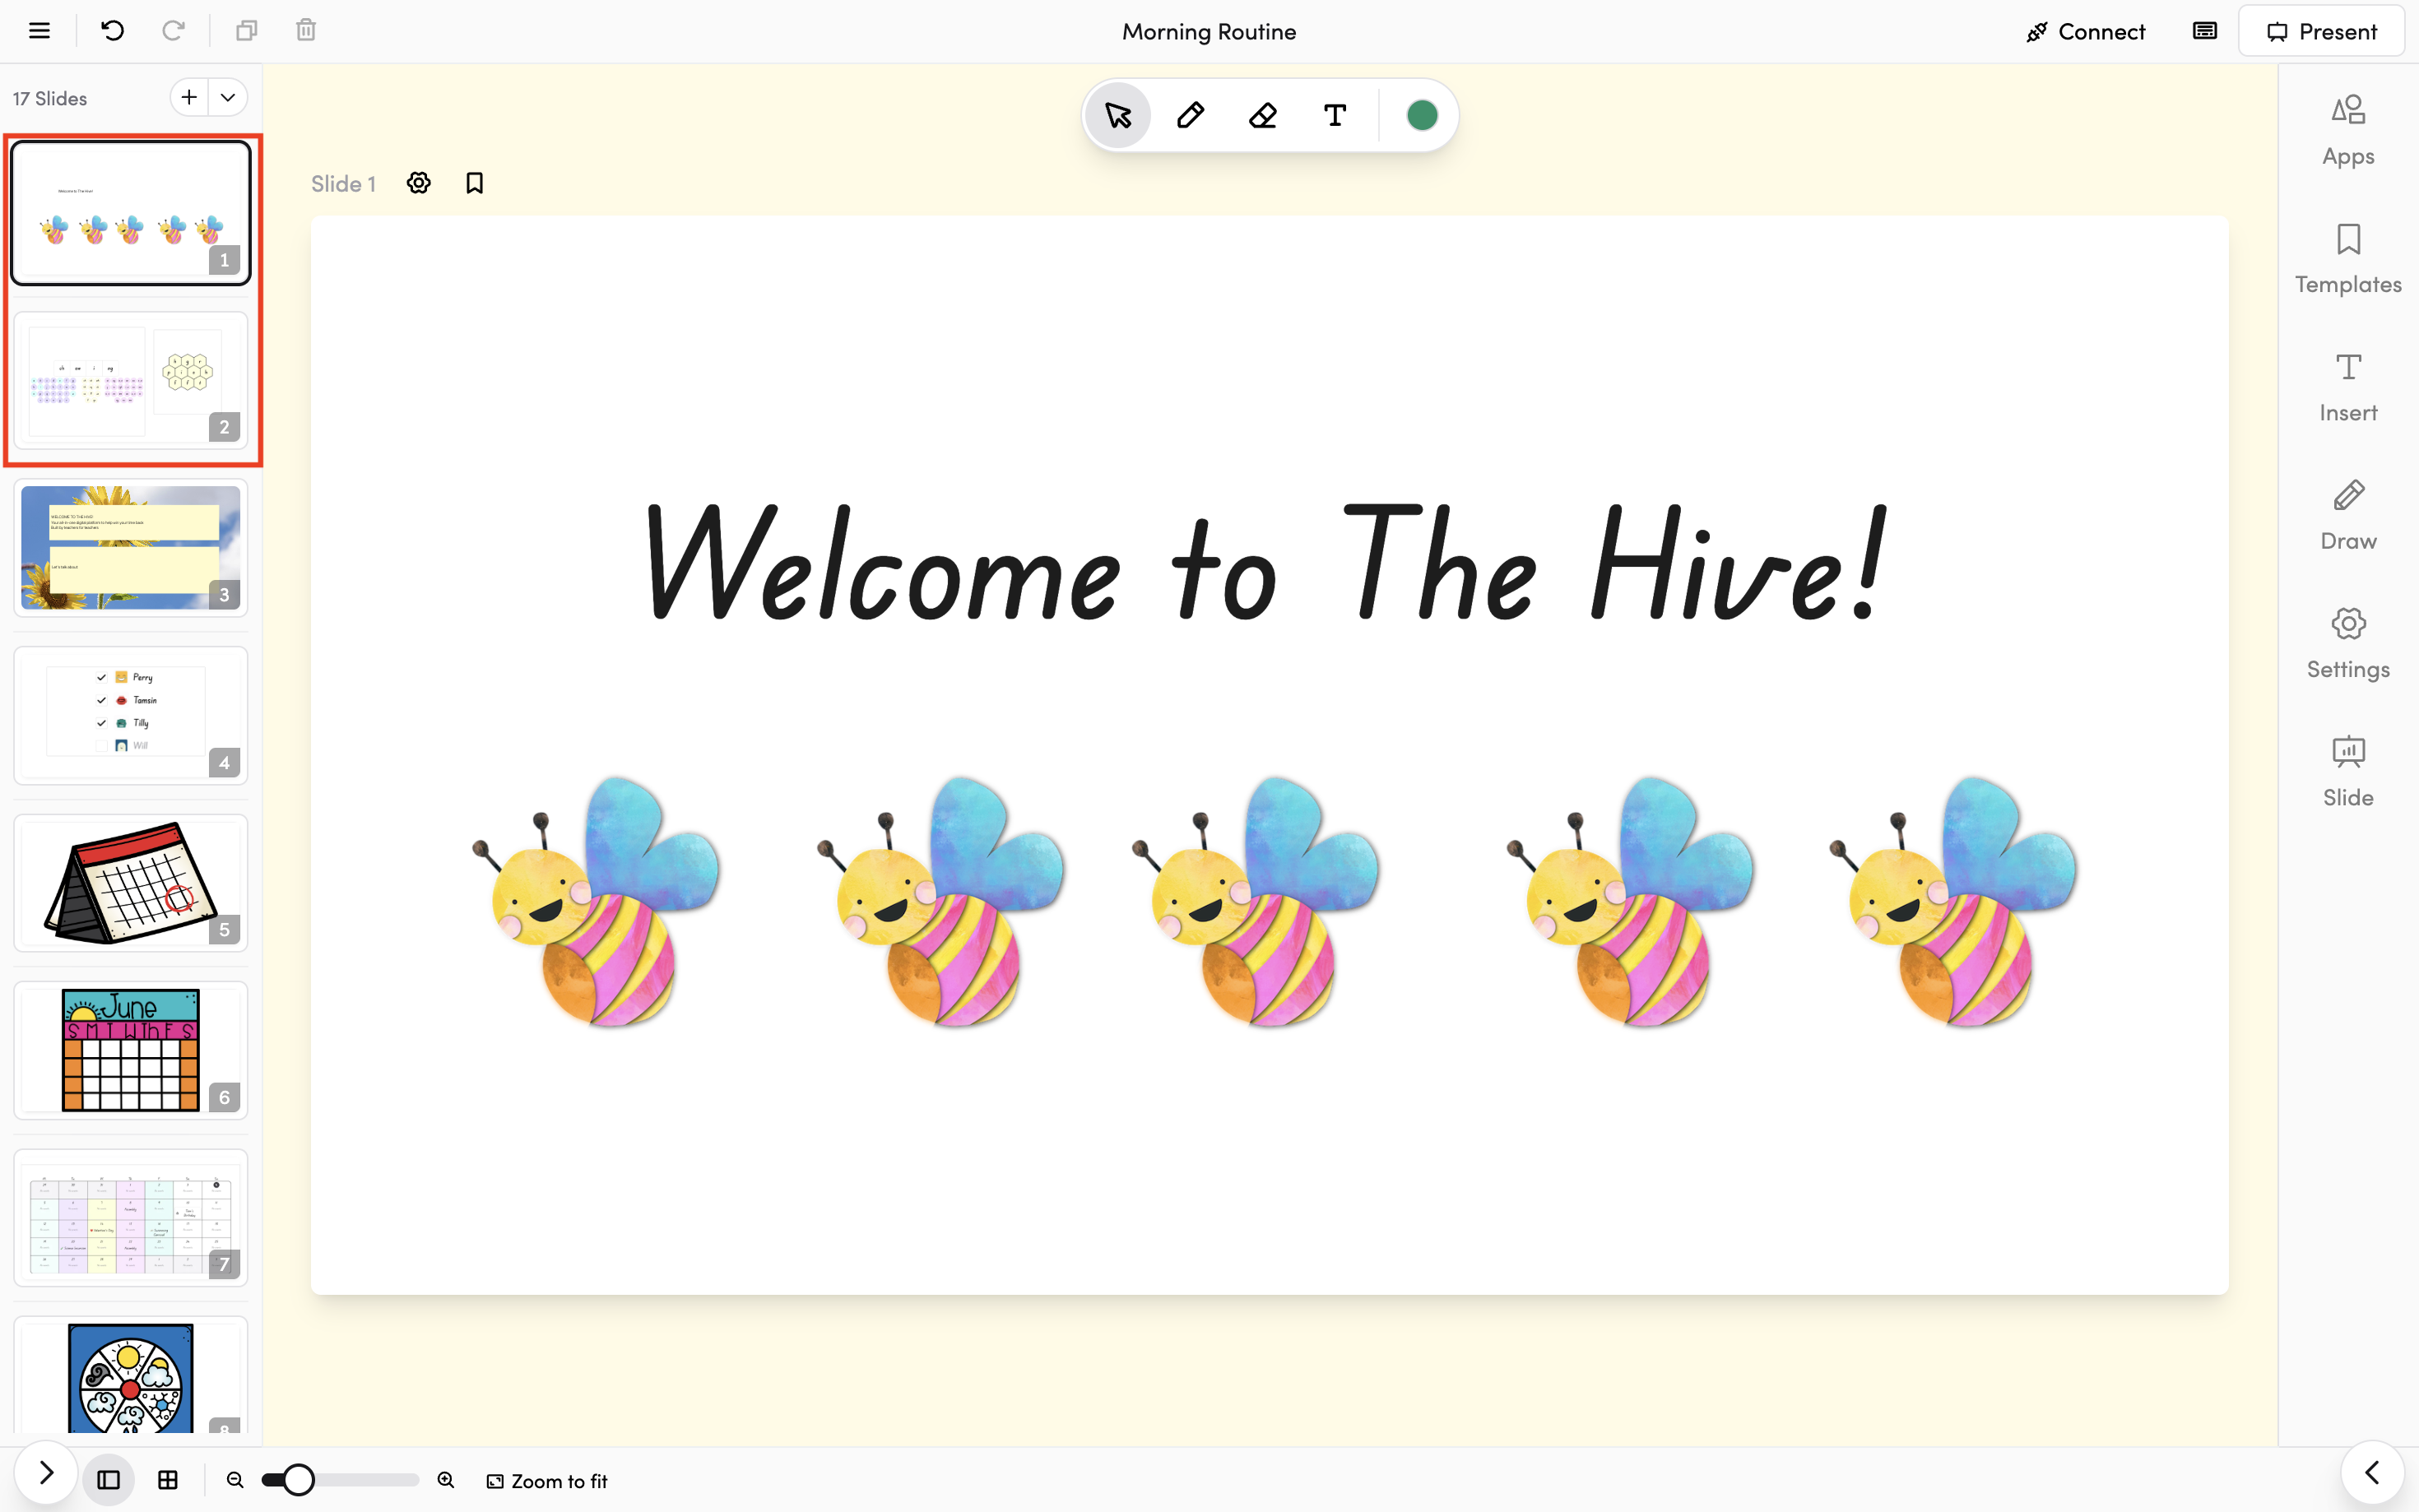The height and width of the screenshot is (1512, 2419).
Task: Toggle the presenter notes icon beside Connect
Action: (2204, 30)
